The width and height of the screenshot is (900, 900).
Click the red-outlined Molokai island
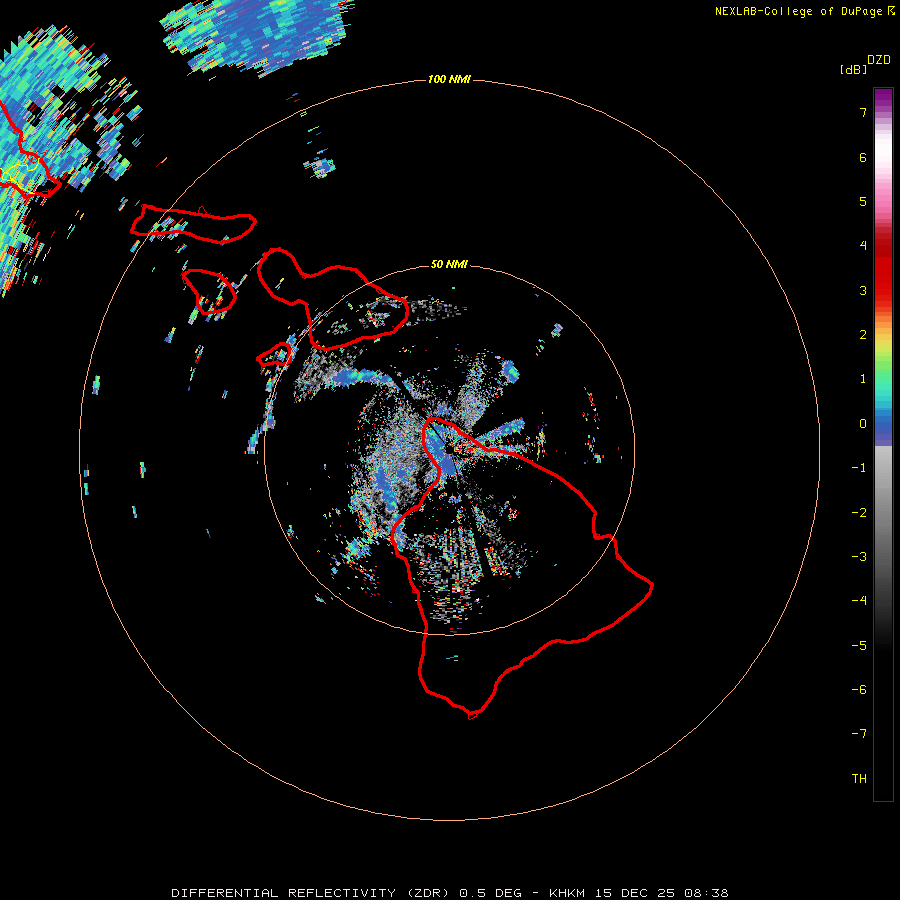tap(193, 224)
